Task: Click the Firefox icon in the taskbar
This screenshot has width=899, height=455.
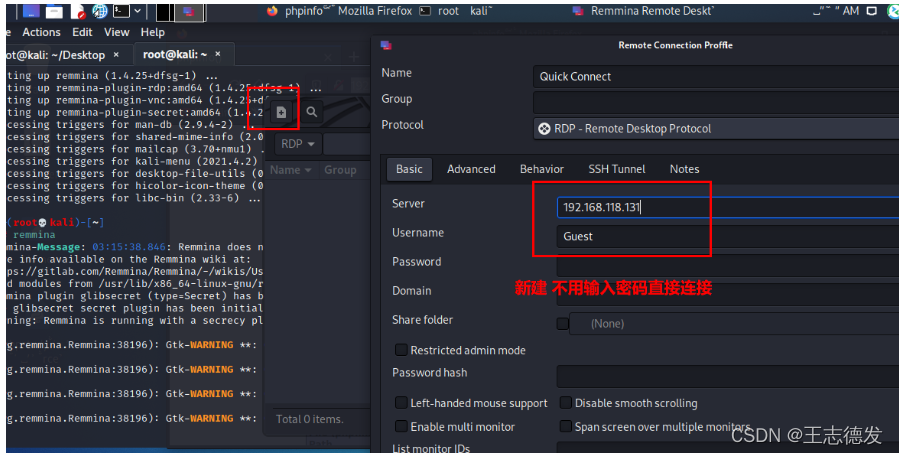Action: [x=272, y=11]
